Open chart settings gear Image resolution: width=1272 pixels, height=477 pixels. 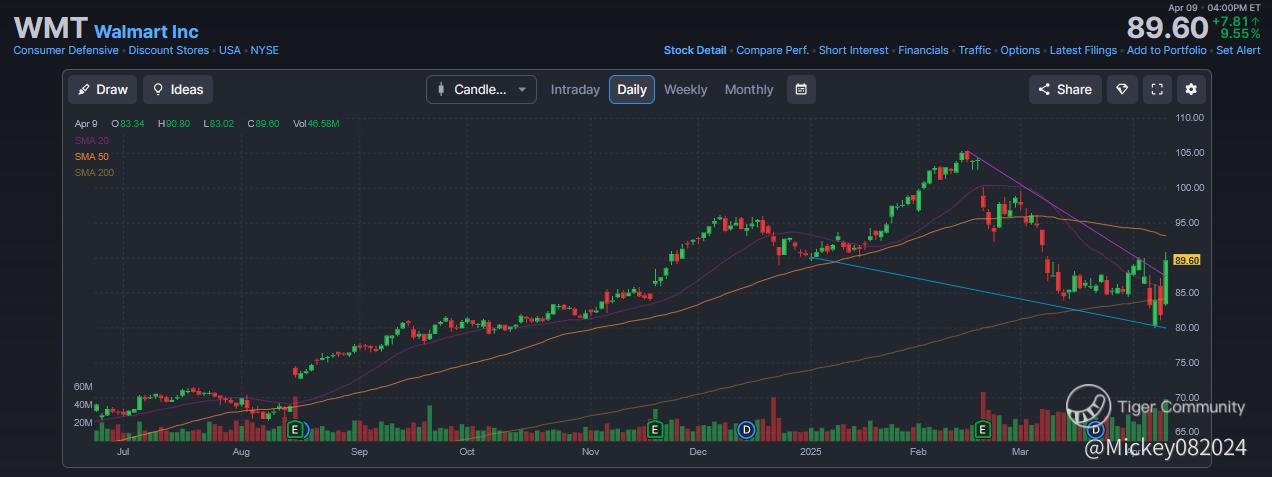tap(1191, 89)
